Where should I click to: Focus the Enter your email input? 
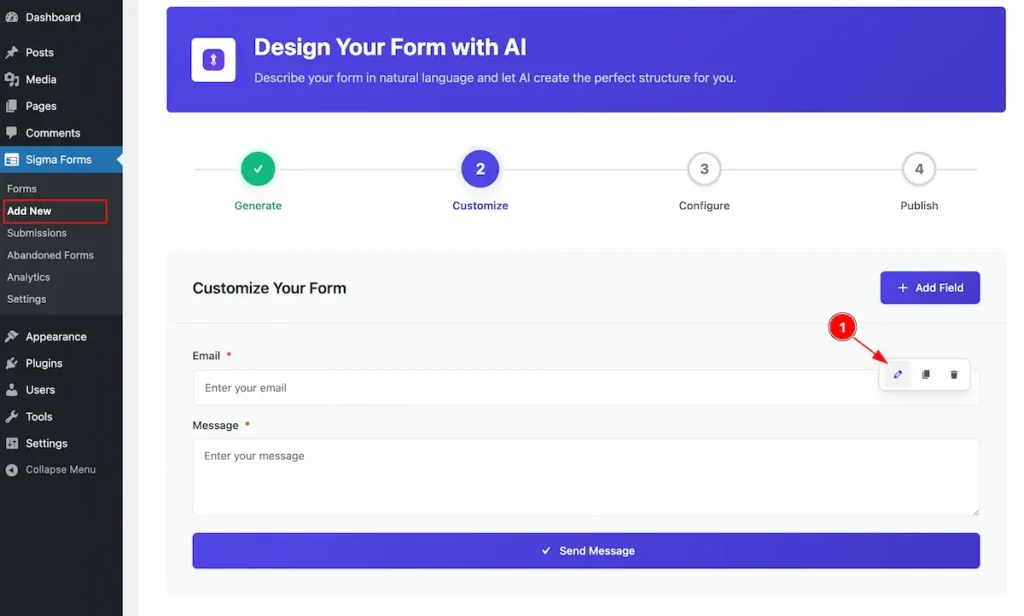click(536, 388)
